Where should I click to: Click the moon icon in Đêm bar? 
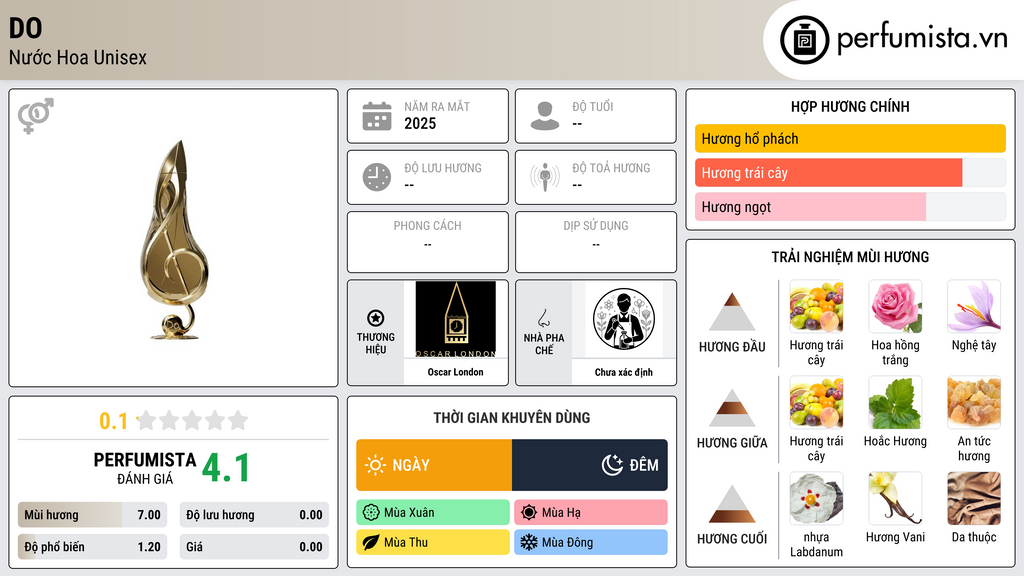[x=612, y=465]
